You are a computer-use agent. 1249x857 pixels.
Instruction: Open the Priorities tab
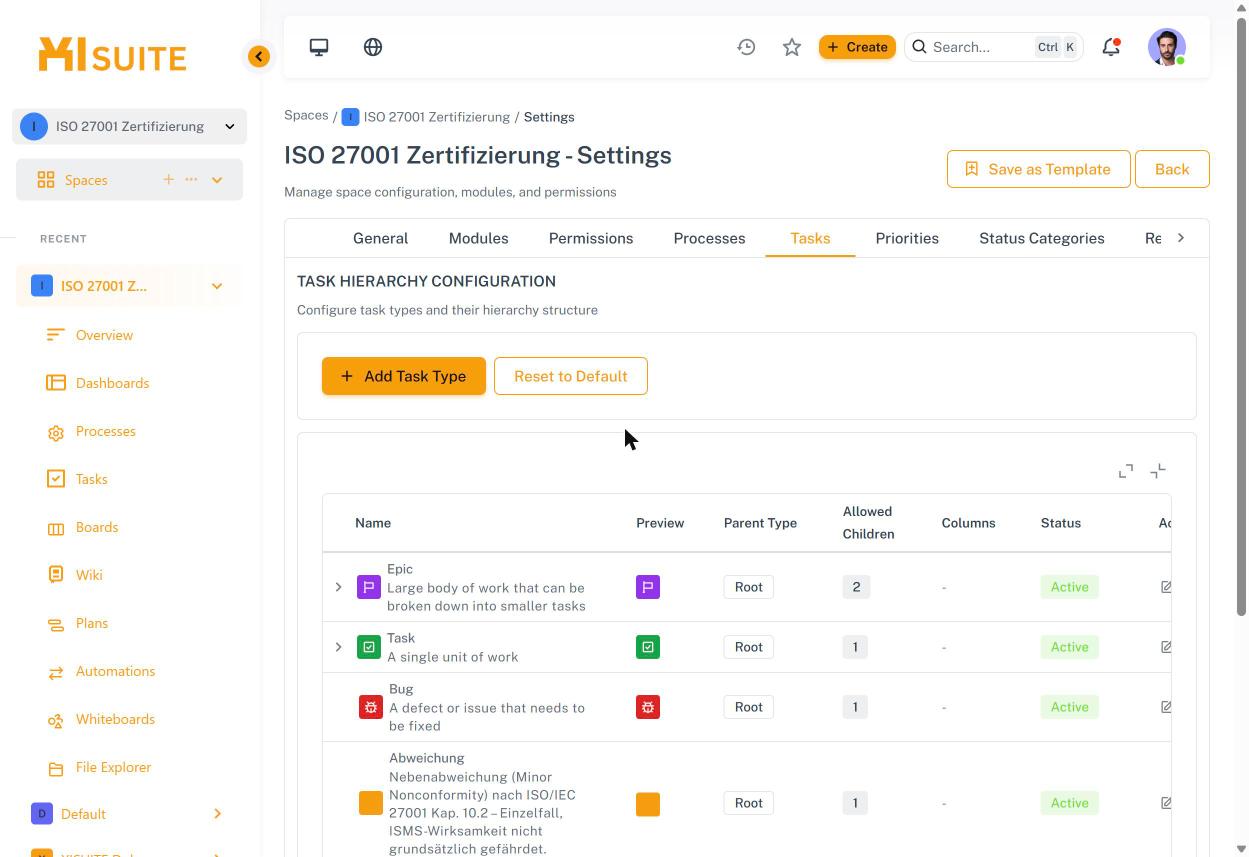tap(907, 238)
